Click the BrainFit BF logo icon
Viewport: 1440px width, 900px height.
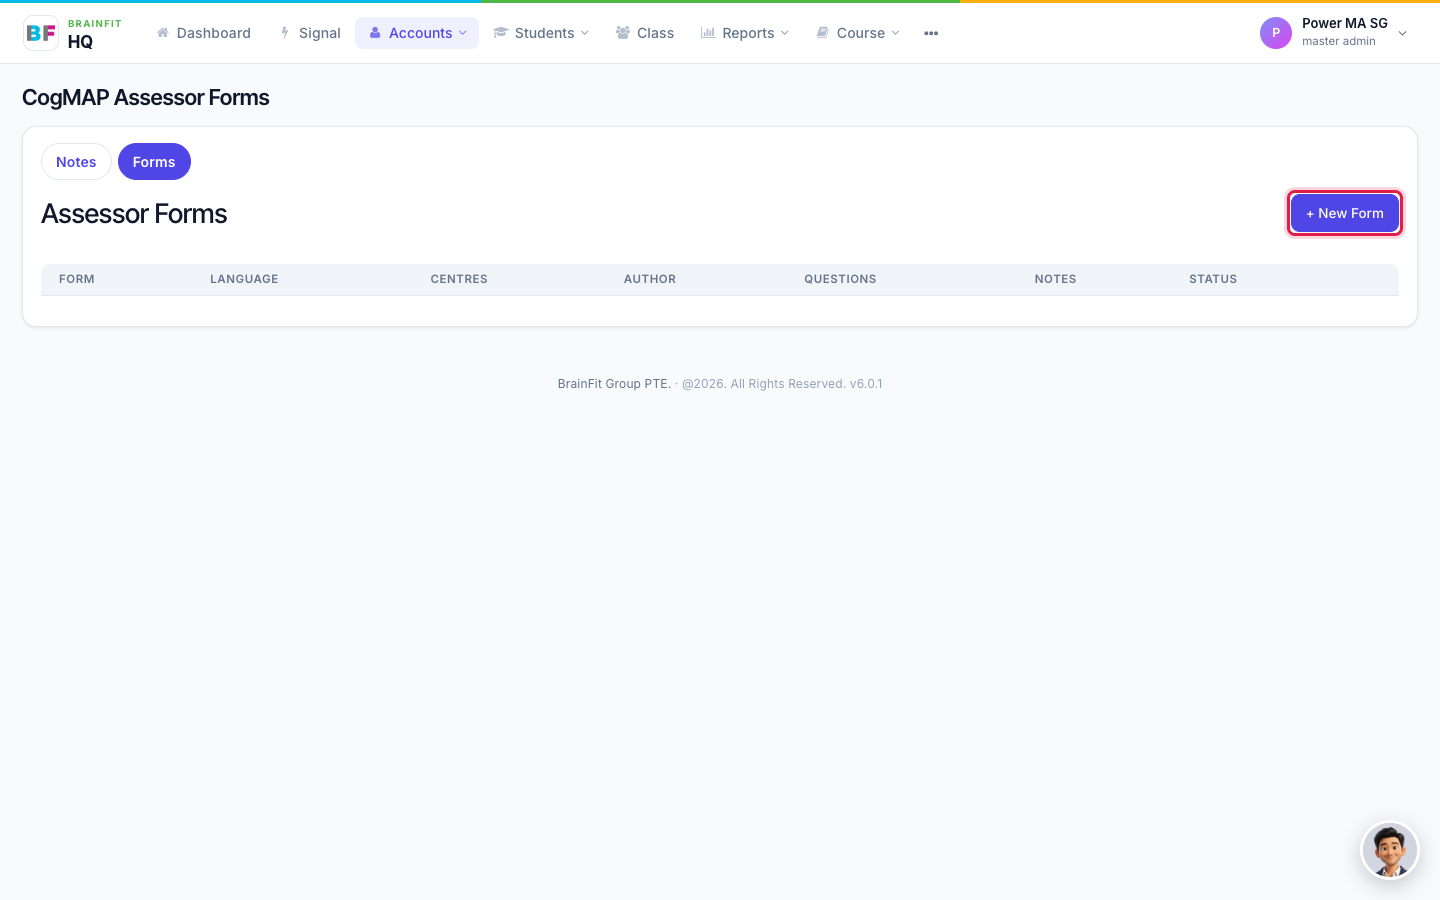(41, 33)
